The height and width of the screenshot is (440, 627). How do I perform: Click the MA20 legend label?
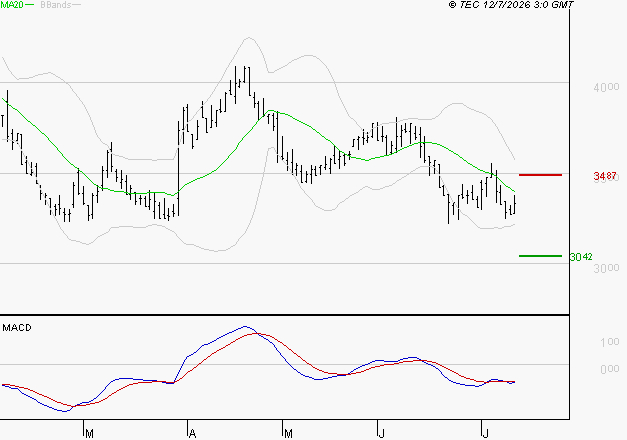tap(12, 5)
